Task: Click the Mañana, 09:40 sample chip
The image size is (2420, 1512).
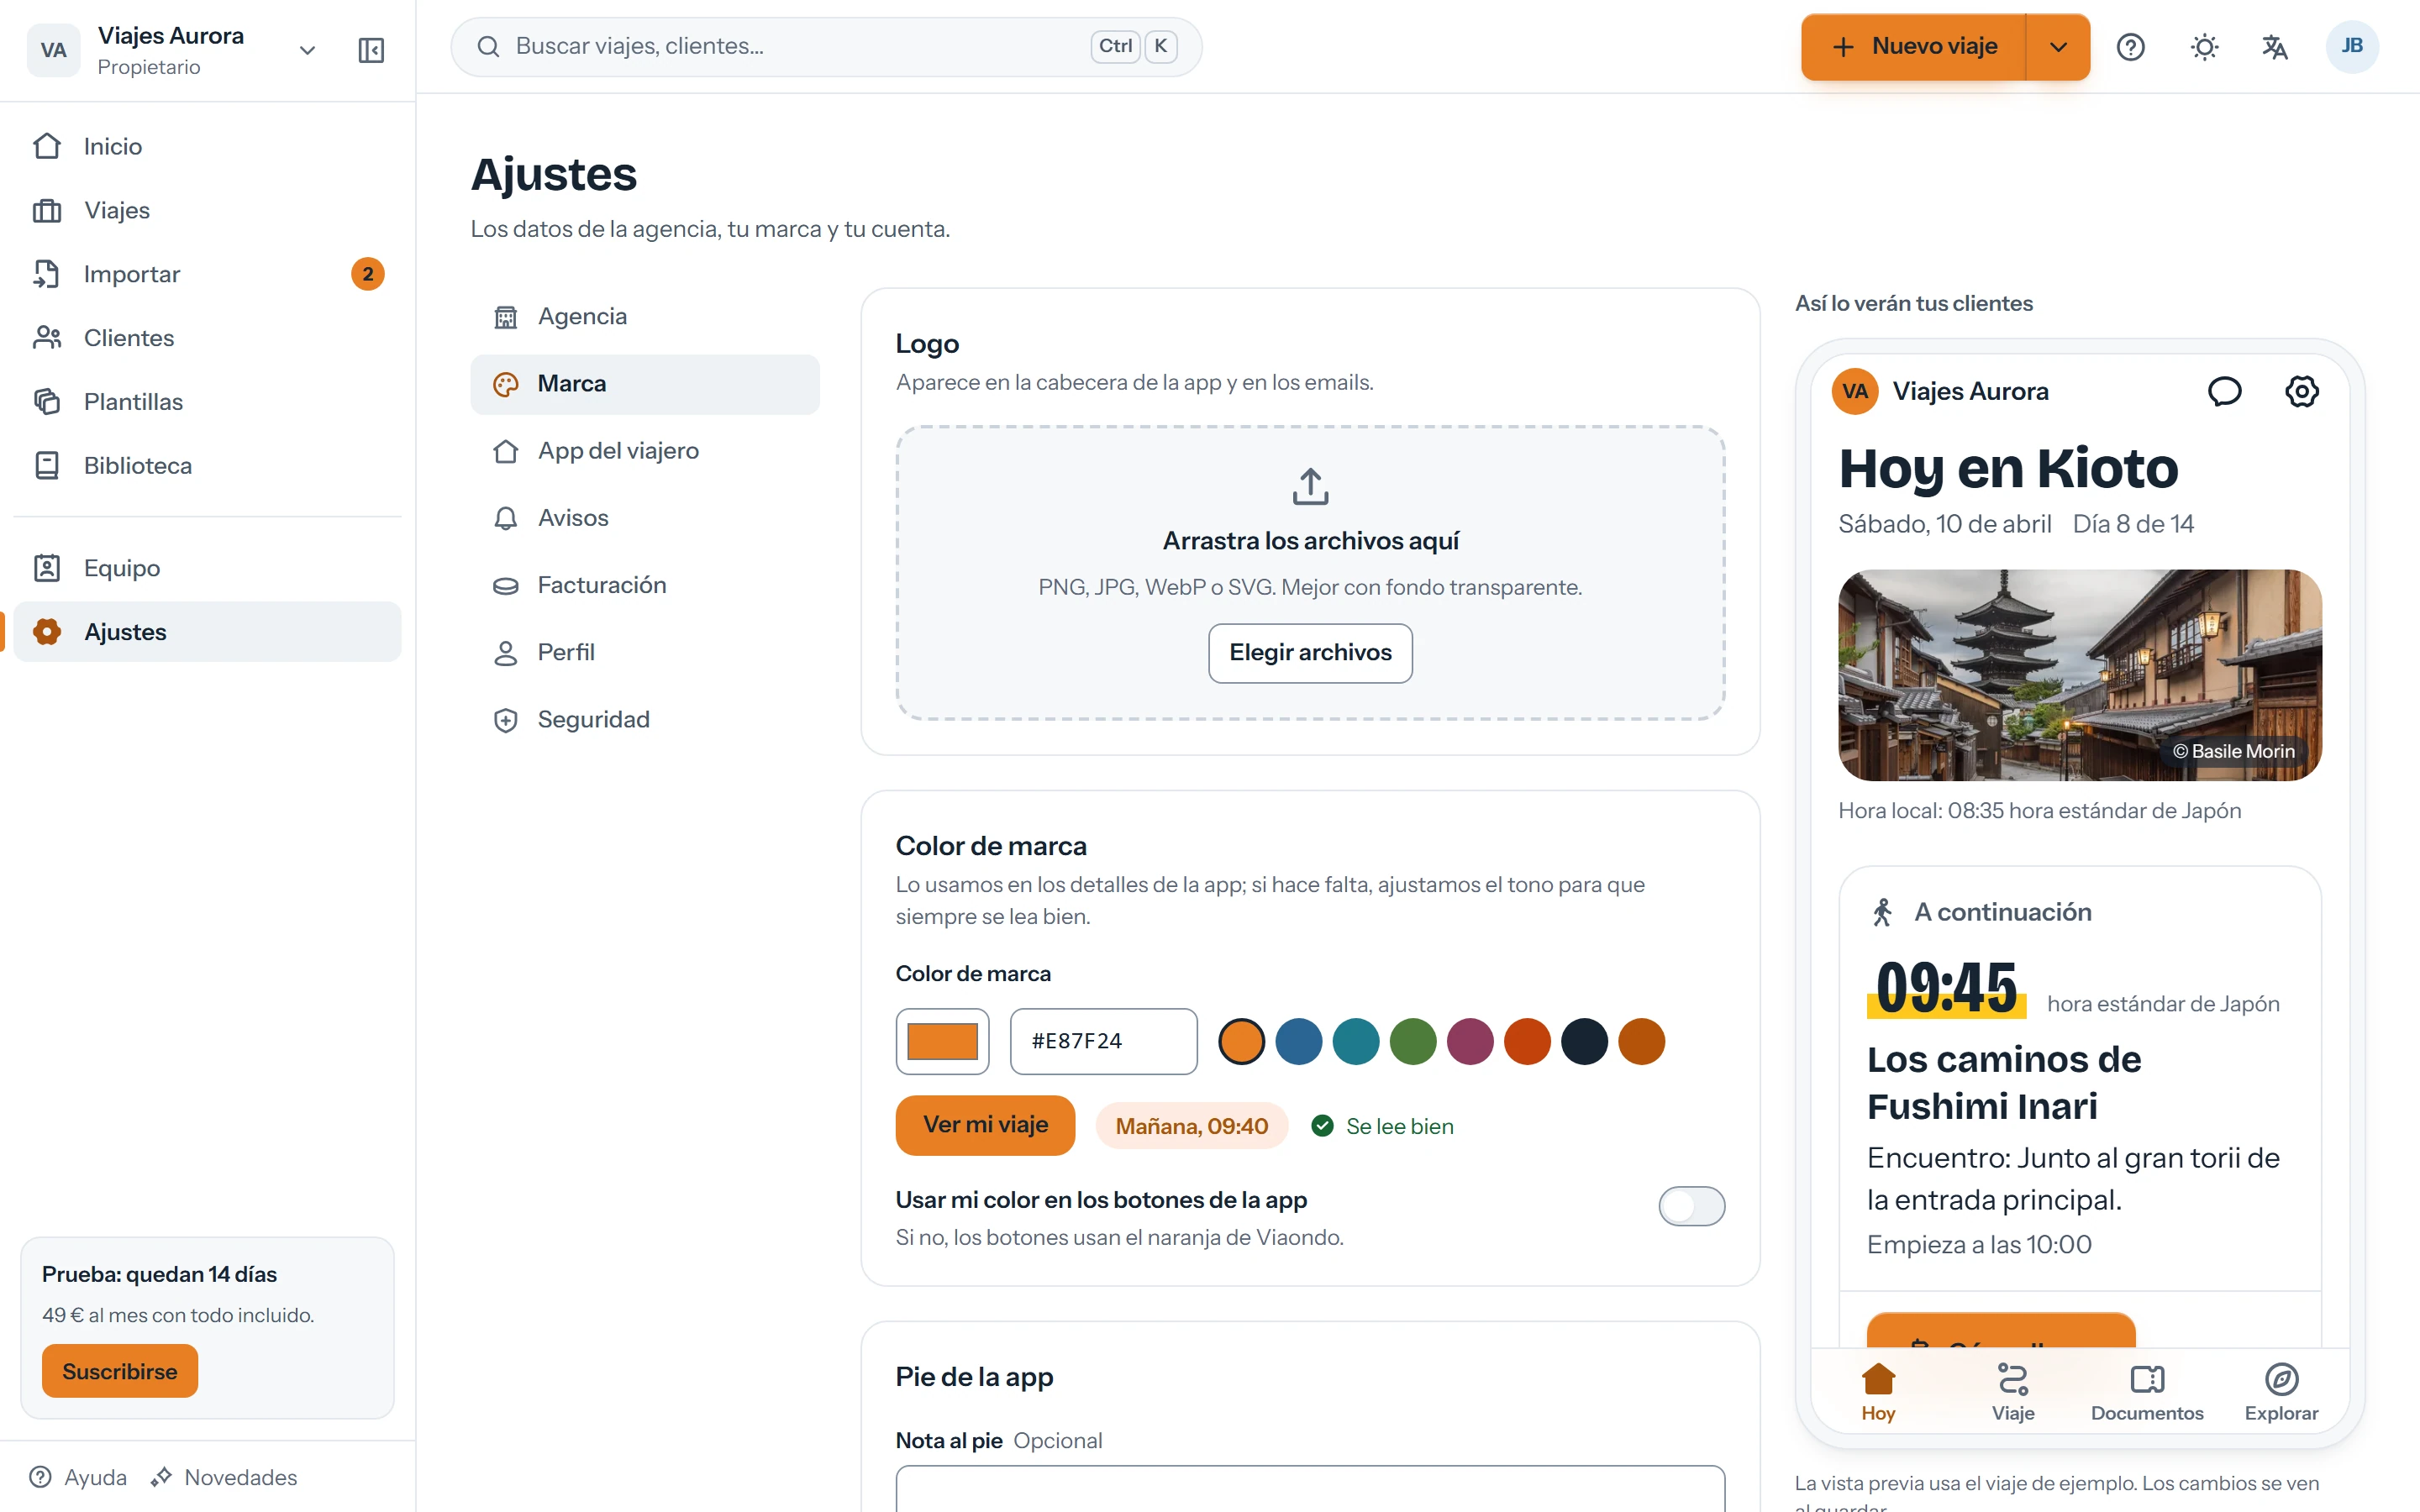Action: [1191, 1126]
